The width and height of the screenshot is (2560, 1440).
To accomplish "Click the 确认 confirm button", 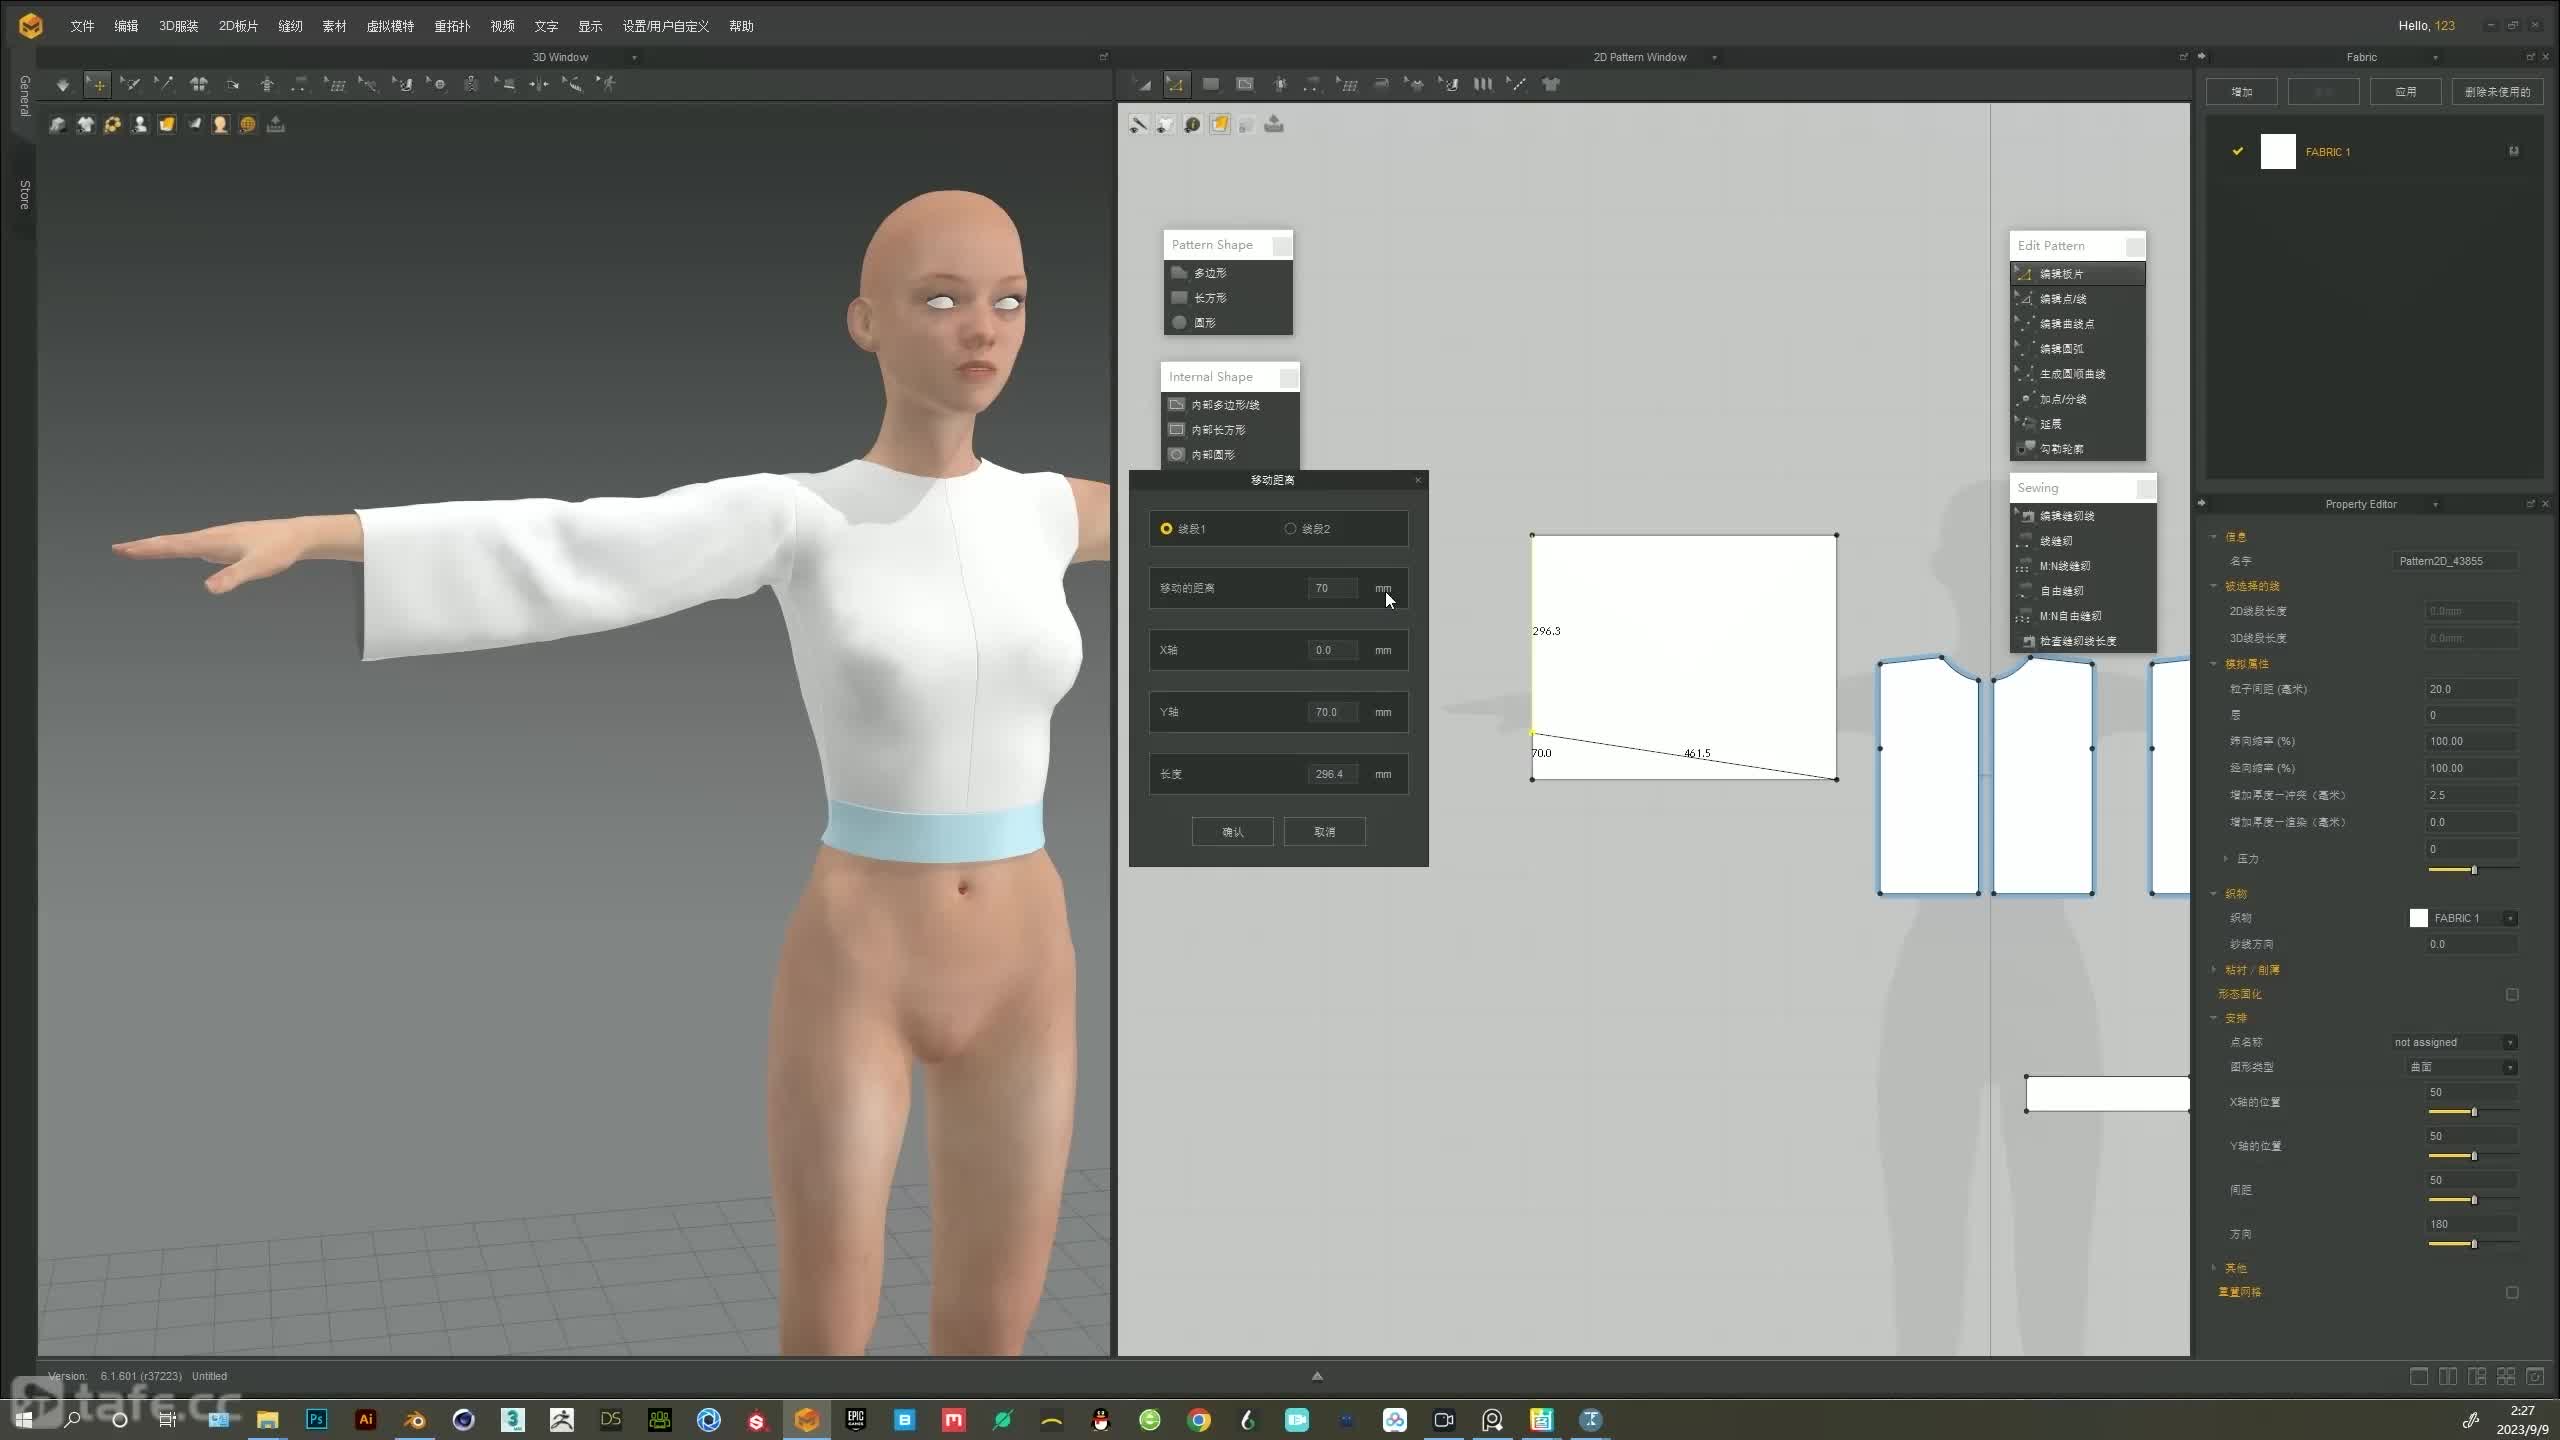I will coord(1232,832).
